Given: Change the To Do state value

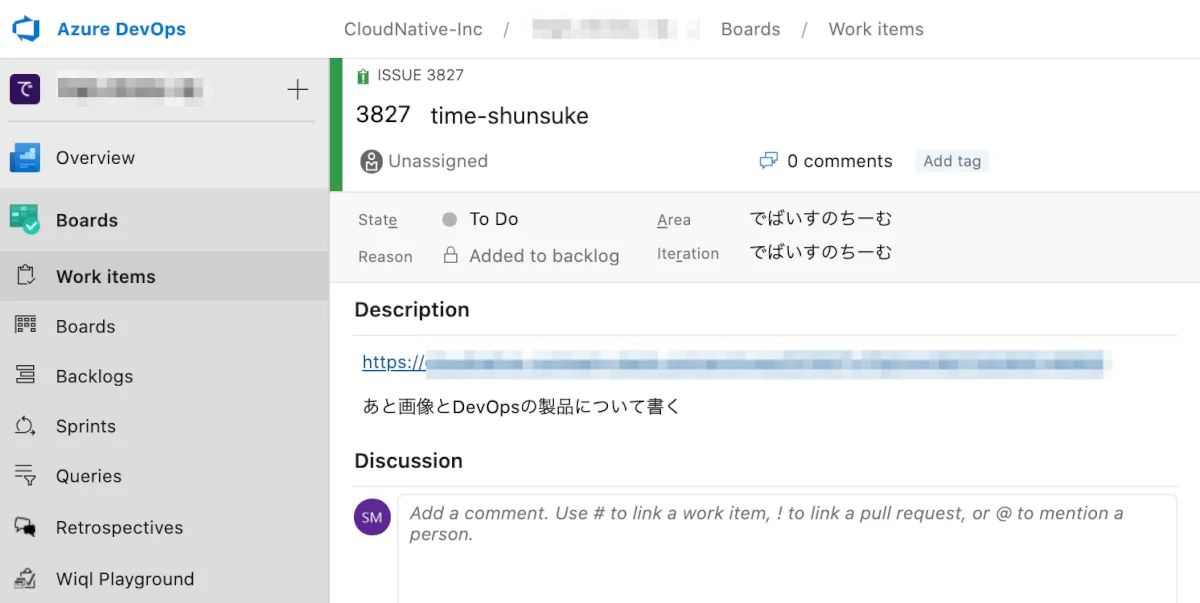Looking at the screenshot, I should [x=493, y=219].
